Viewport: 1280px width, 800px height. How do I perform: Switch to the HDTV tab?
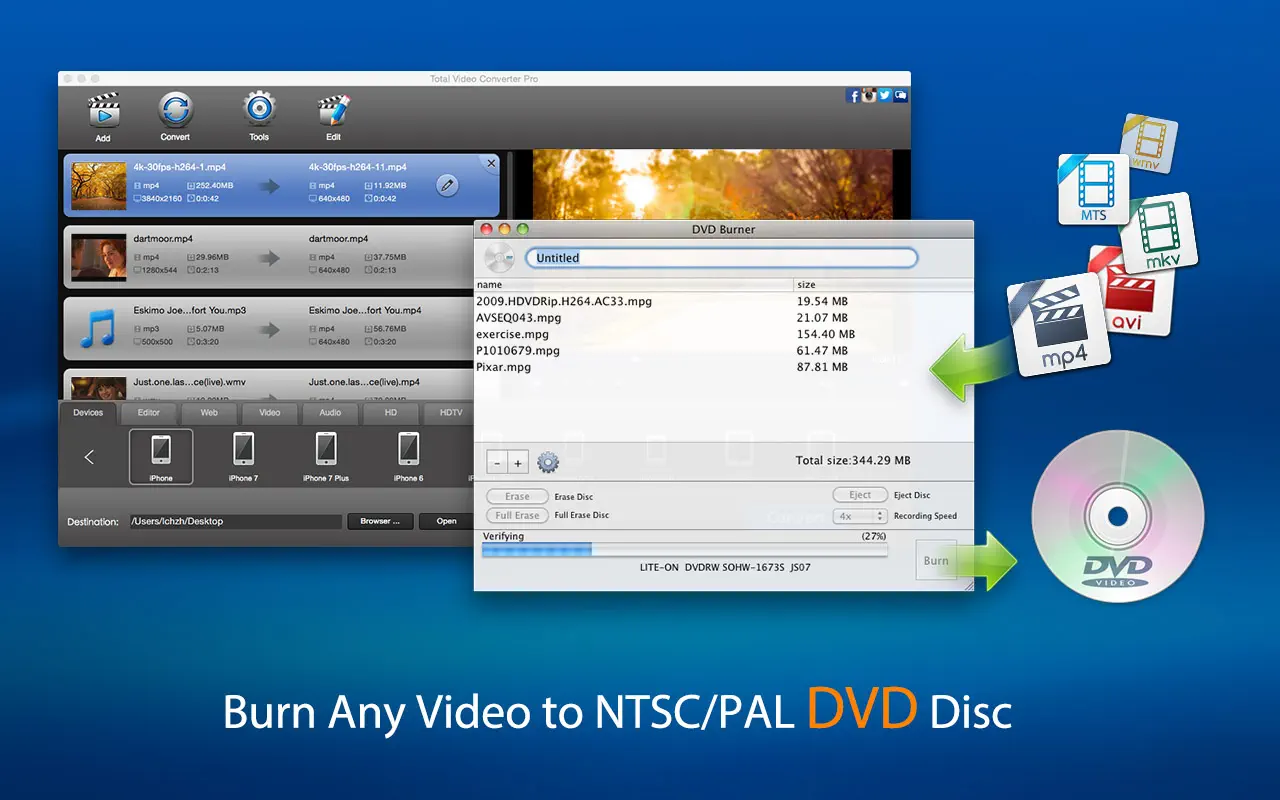pyautogui.click(x=450, y=412)
